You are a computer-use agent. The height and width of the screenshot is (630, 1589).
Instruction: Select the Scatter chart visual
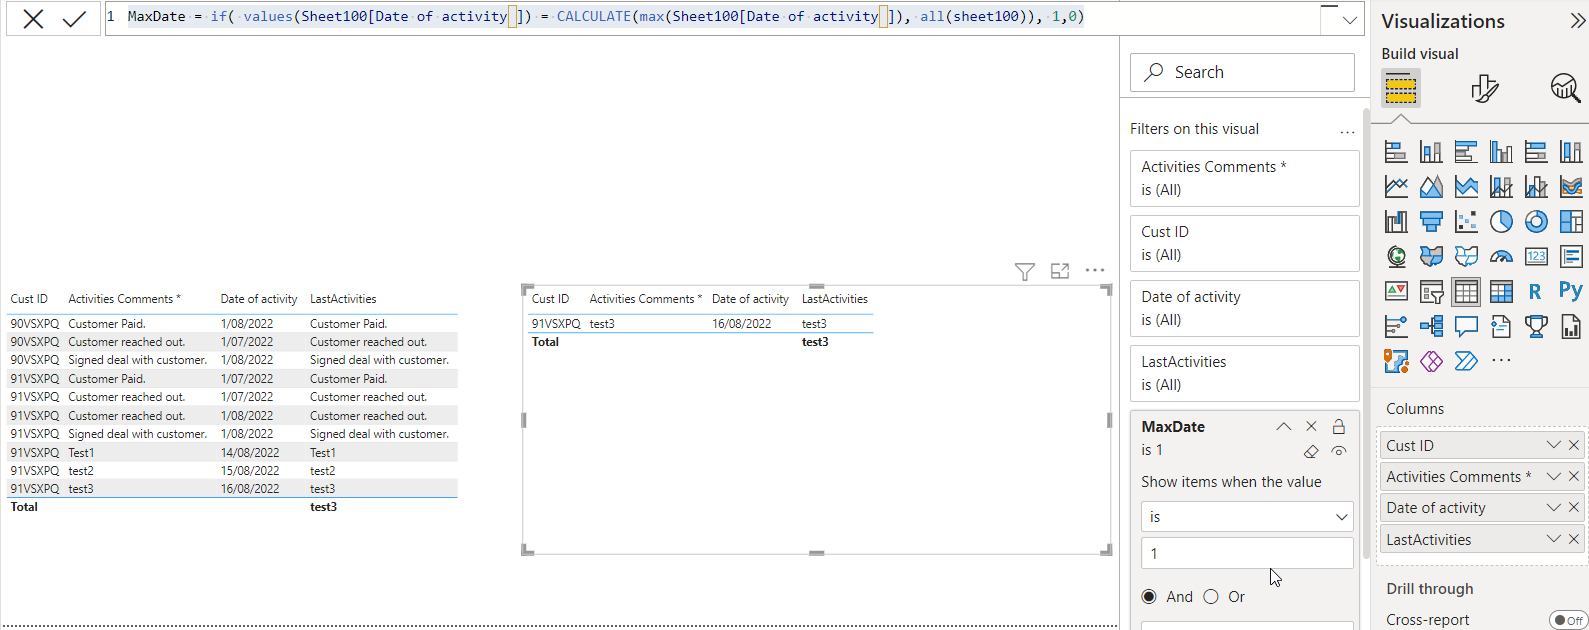[x=1466, y=222]
